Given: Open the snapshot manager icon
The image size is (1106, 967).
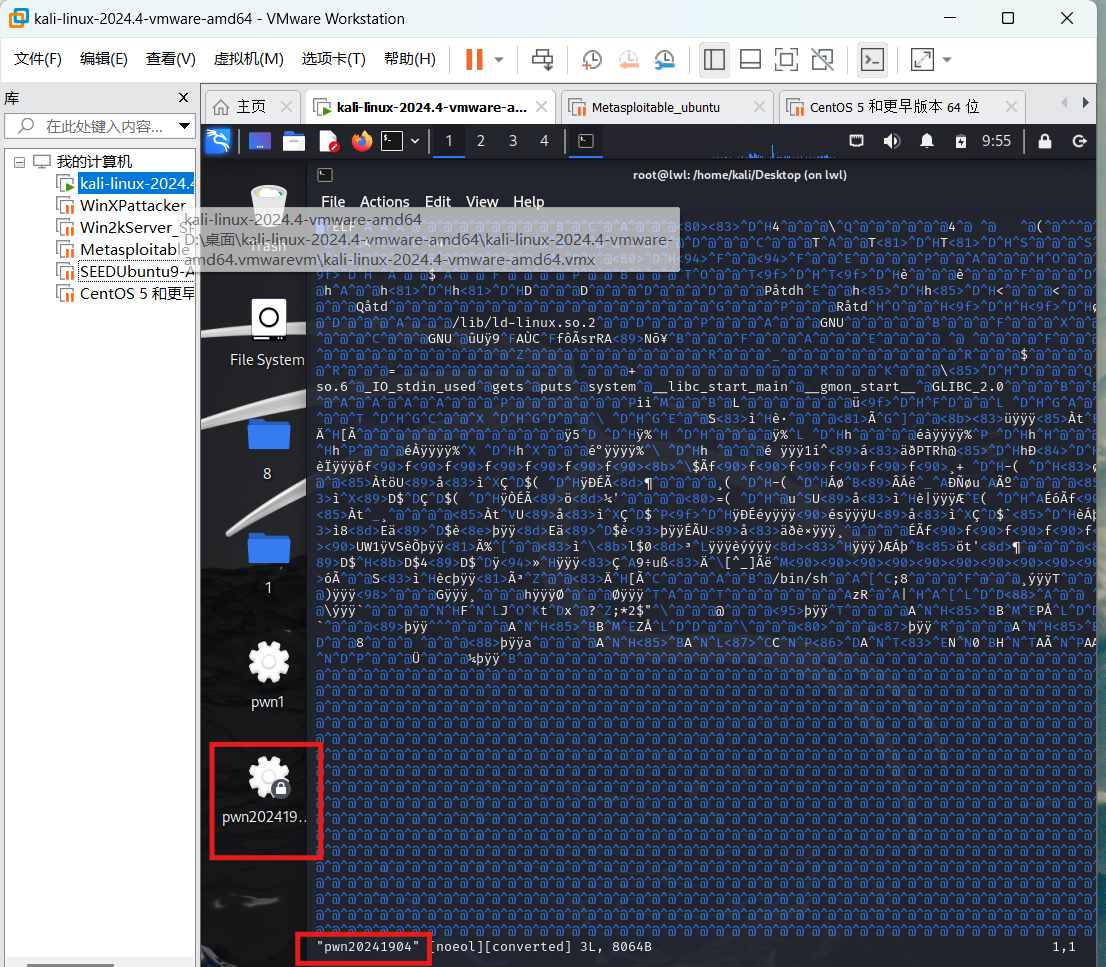Looking at the screenshot, I should 664,59.
